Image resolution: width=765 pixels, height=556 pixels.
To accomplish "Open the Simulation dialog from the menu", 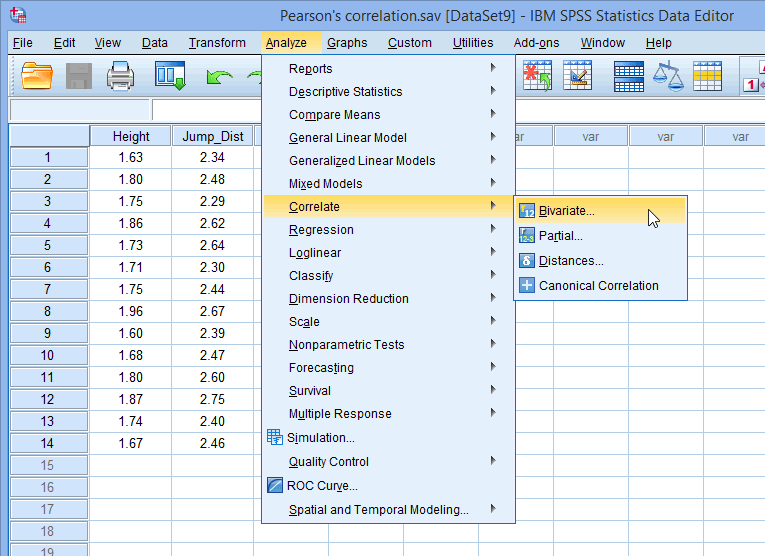I will (320, 437).
